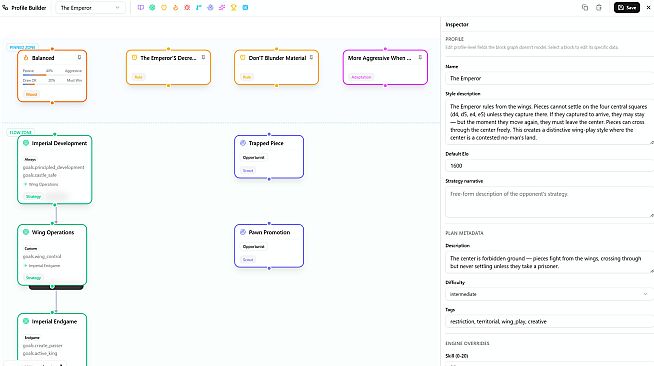The image size is (654, 366).
Task: Click the red bug-shaped toolbar icon
Action: [x=187, y=8]
